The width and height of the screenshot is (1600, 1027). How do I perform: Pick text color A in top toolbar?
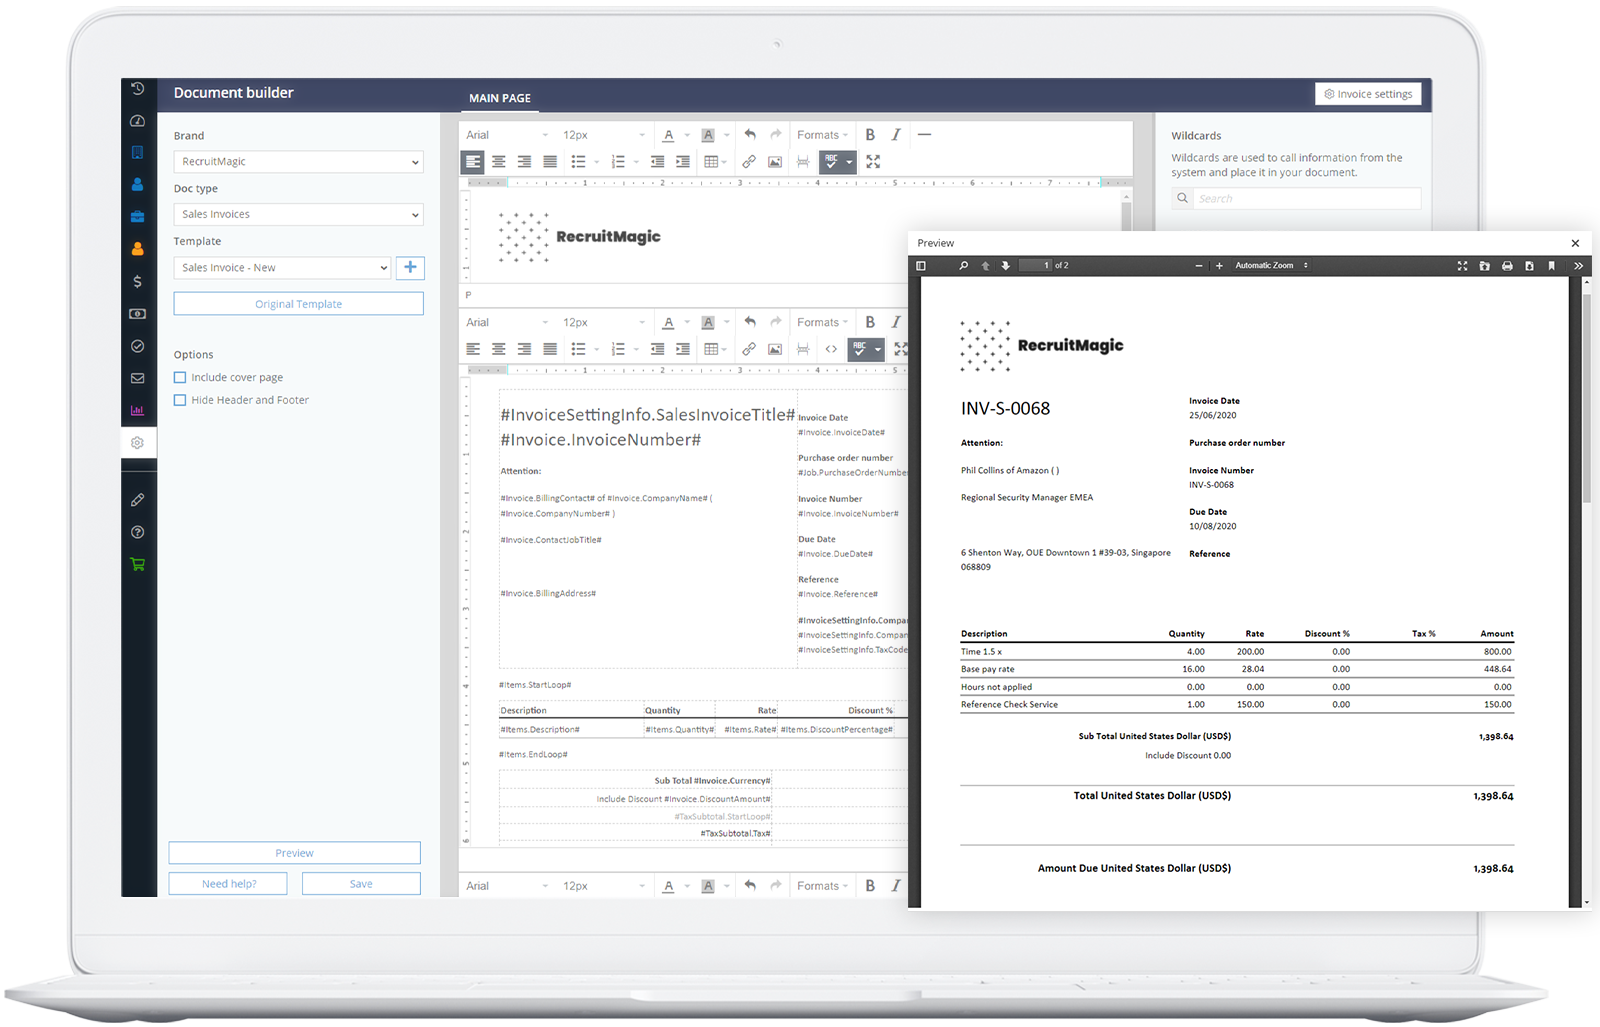(668, 135)
